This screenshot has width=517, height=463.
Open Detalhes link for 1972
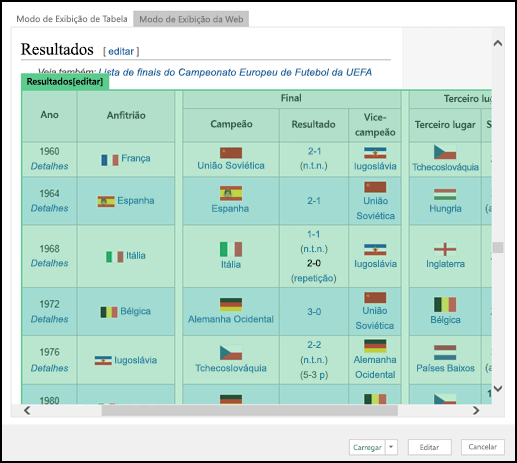click(49, 319)
